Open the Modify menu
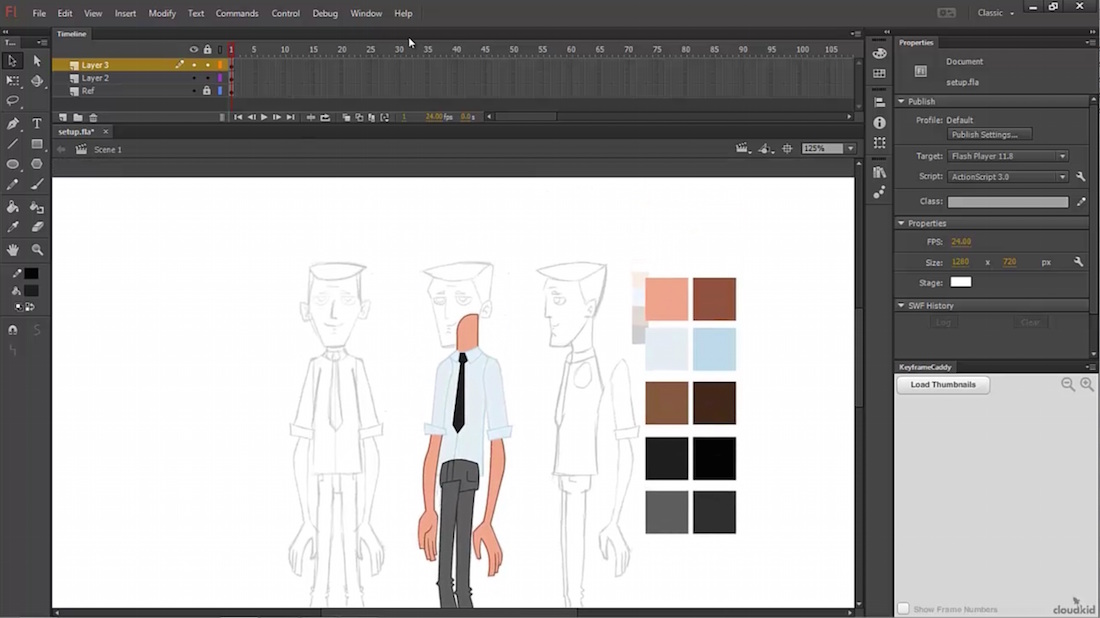 click(x=162, y=13)
